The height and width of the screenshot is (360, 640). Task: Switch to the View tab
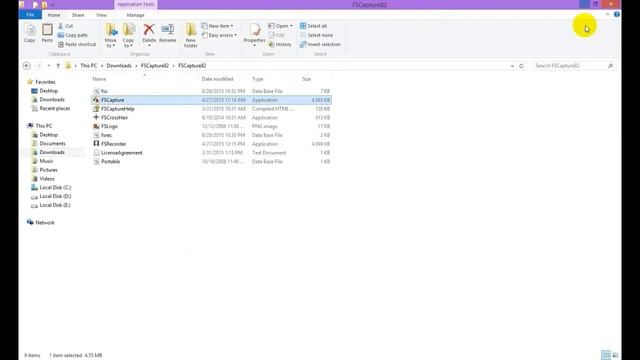click(101, 15)
